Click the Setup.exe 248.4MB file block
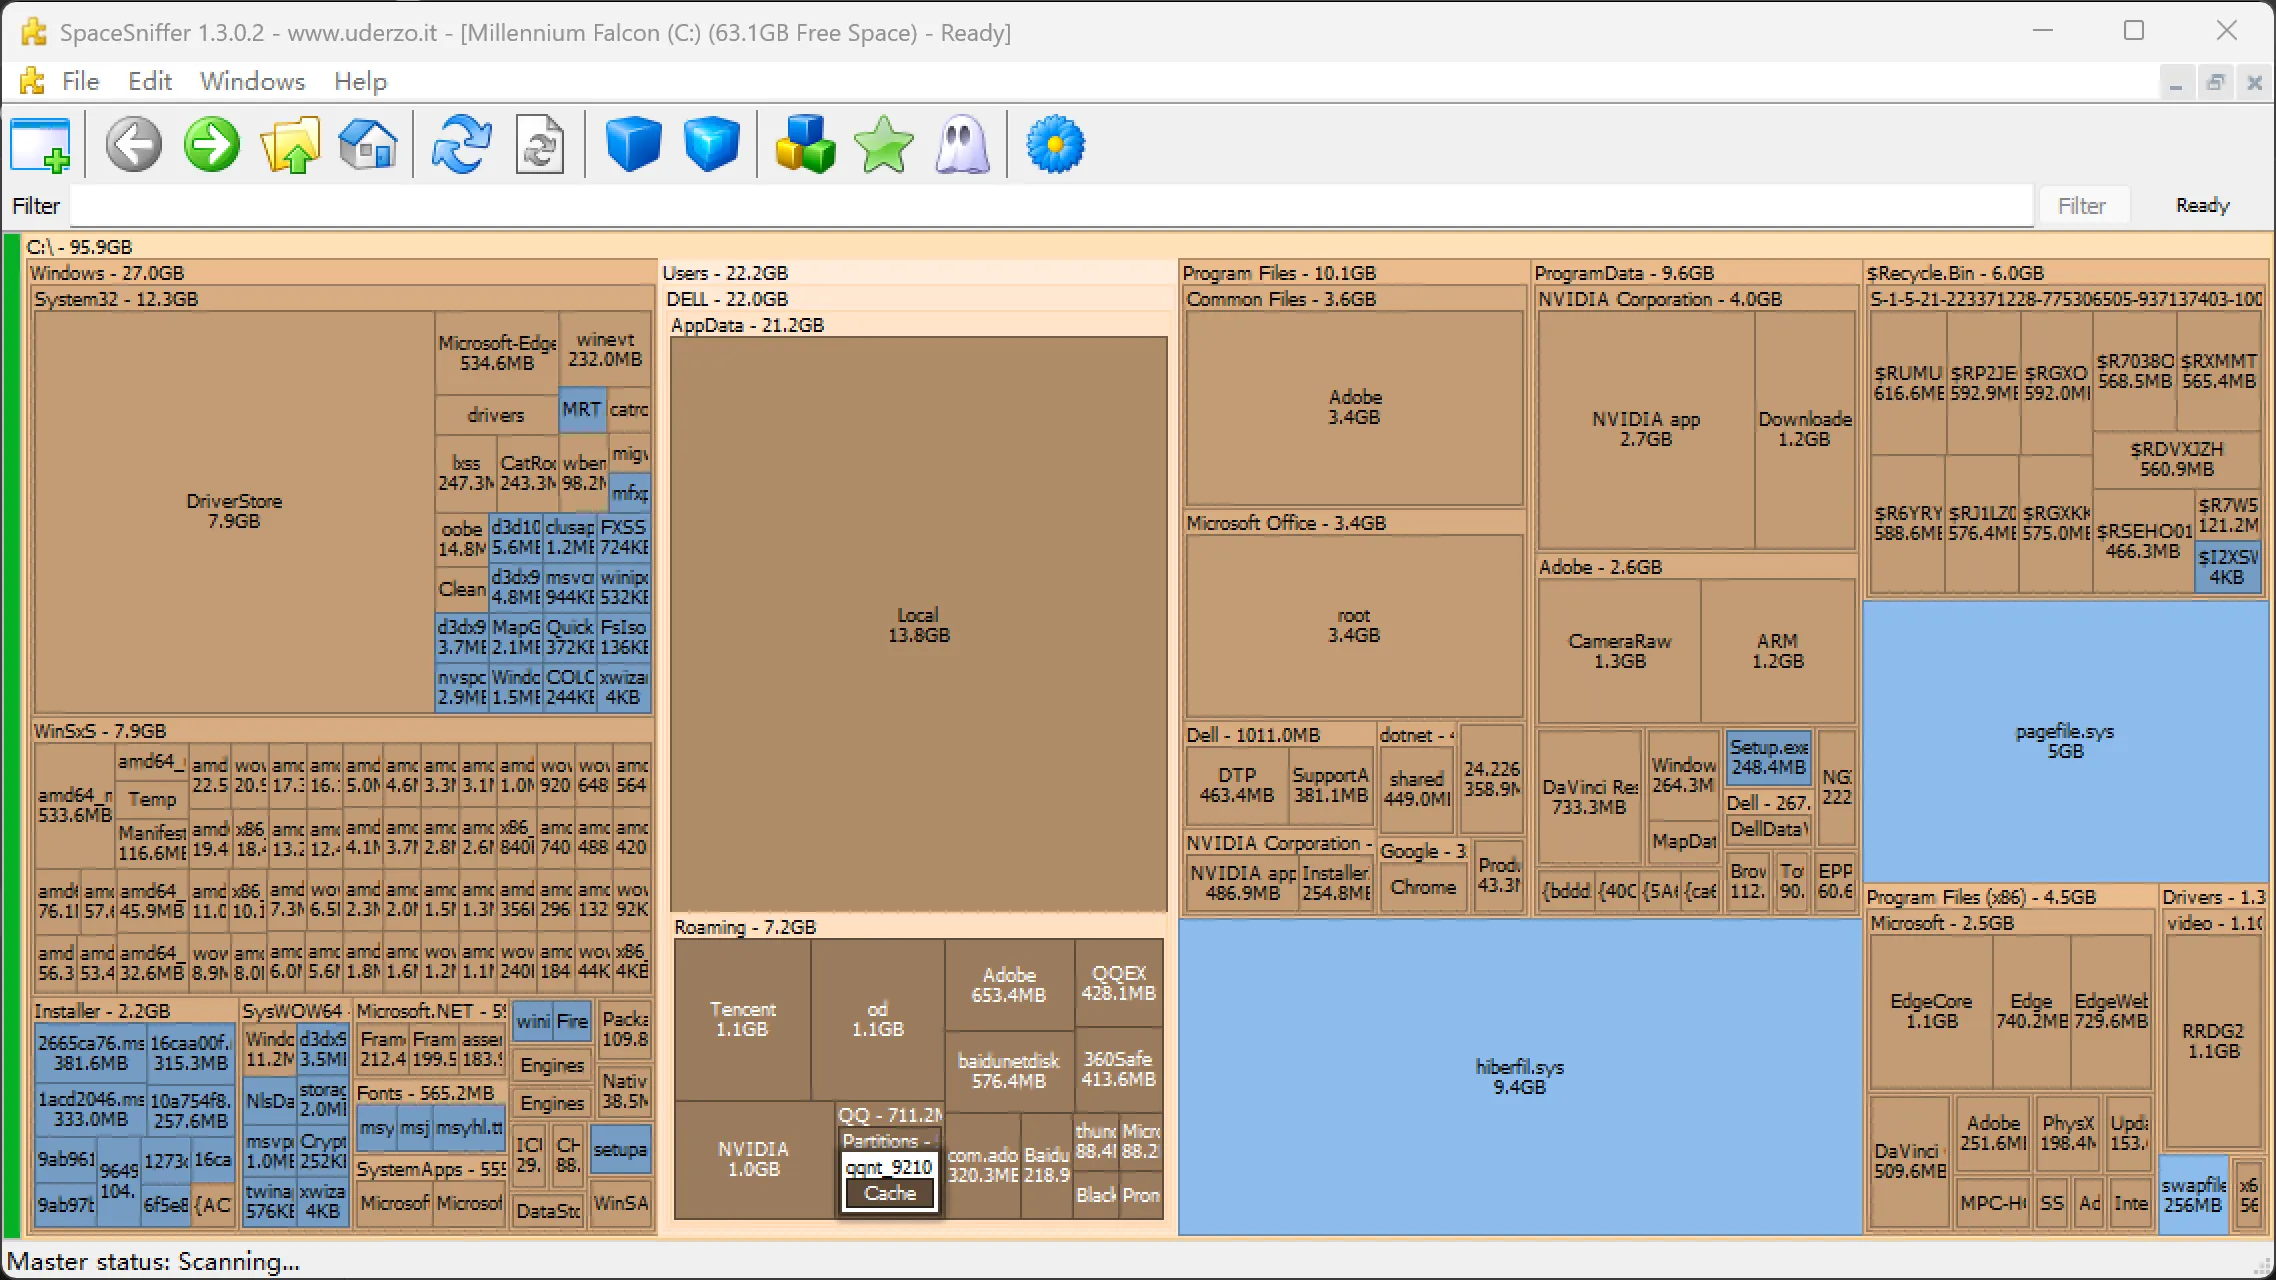 (x=1768, y=757)
